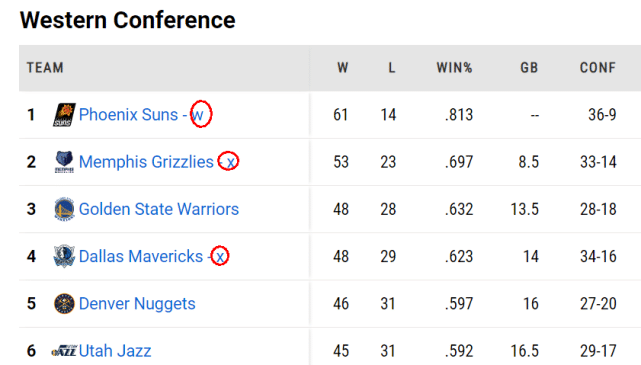
Task: Open the Memphis Grizzlies team link
Action: pyautogui.click(x=146, y=162)
